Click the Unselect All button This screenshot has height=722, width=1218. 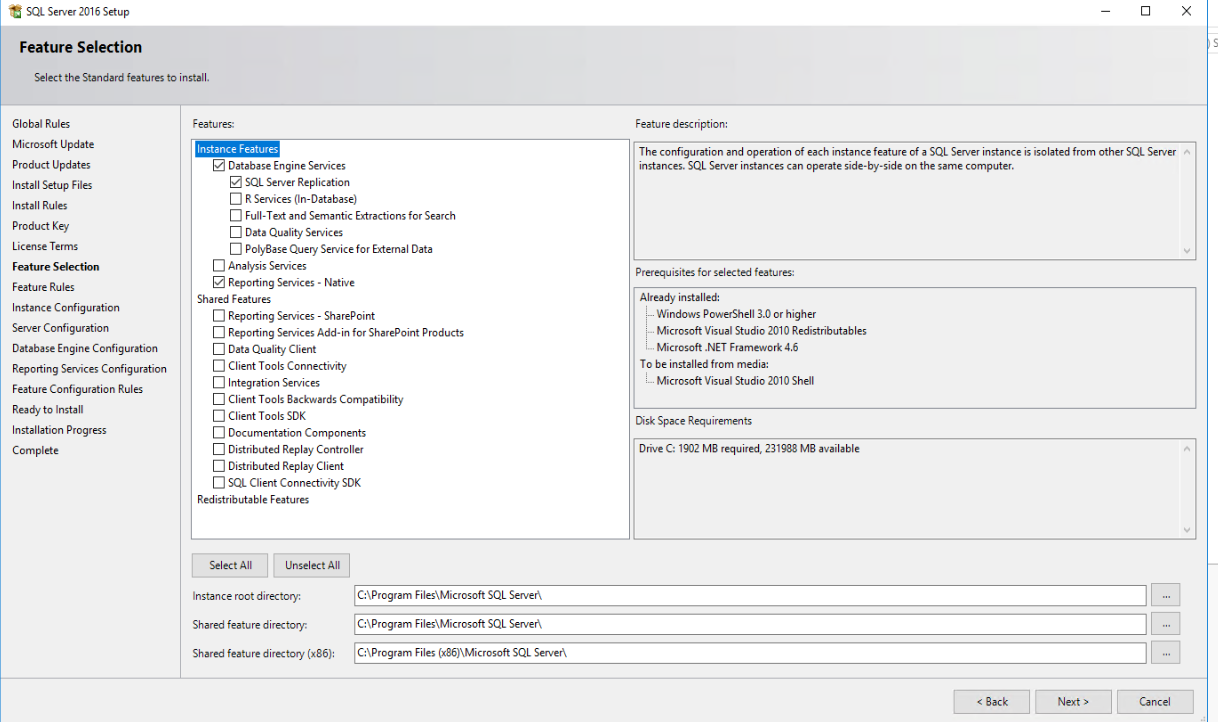tap(311, 565)
